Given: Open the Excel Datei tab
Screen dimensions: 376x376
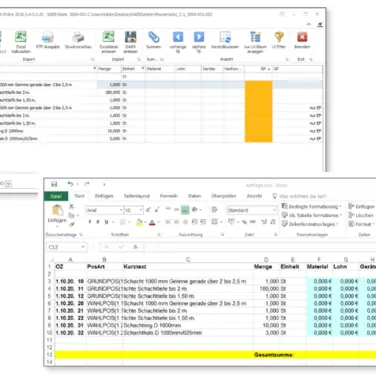Looking at the screenshot, I should pyautogui.click(x=56, y=196).
